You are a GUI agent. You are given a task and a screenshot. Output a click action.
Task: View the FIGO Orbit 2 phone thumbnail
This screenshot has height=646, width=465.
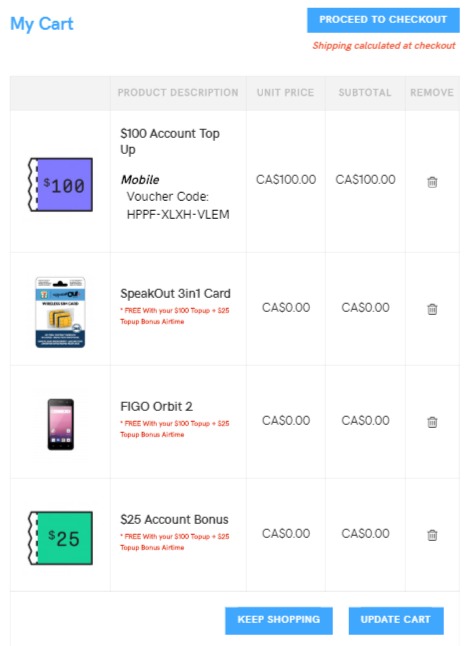[x=61, y=424]
